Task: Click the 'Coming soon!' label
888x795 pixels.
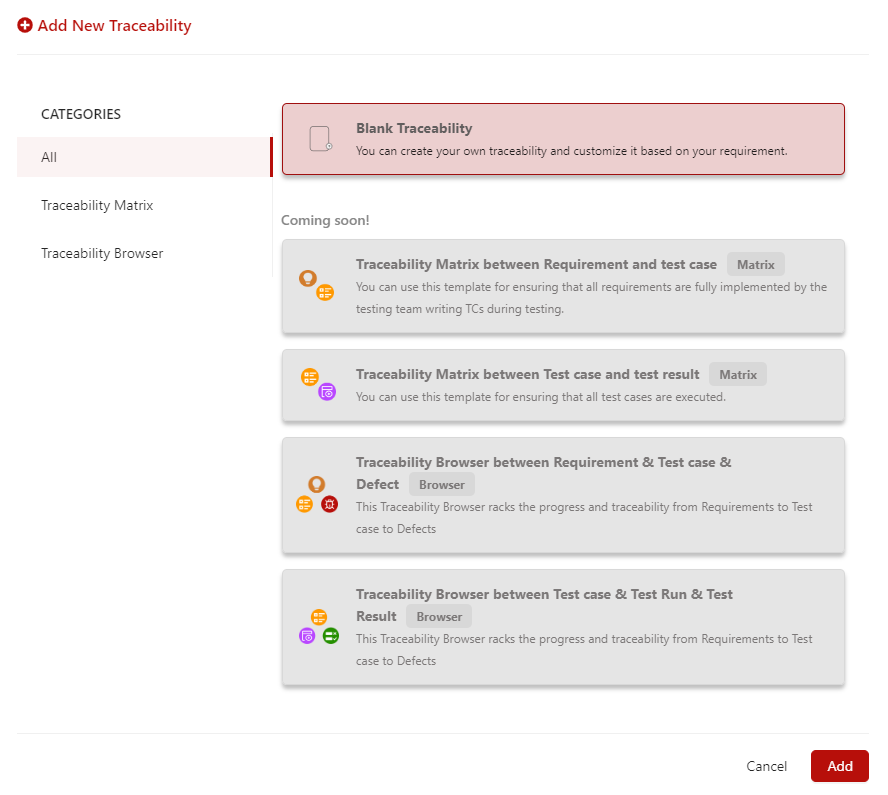Action: point(325,220)
